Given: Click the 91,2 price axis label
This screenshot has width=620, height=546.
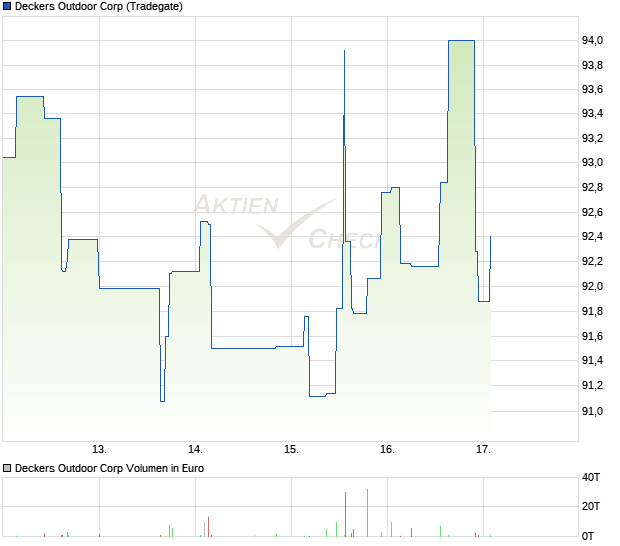Looking at the screenshot, I should 592,385.
